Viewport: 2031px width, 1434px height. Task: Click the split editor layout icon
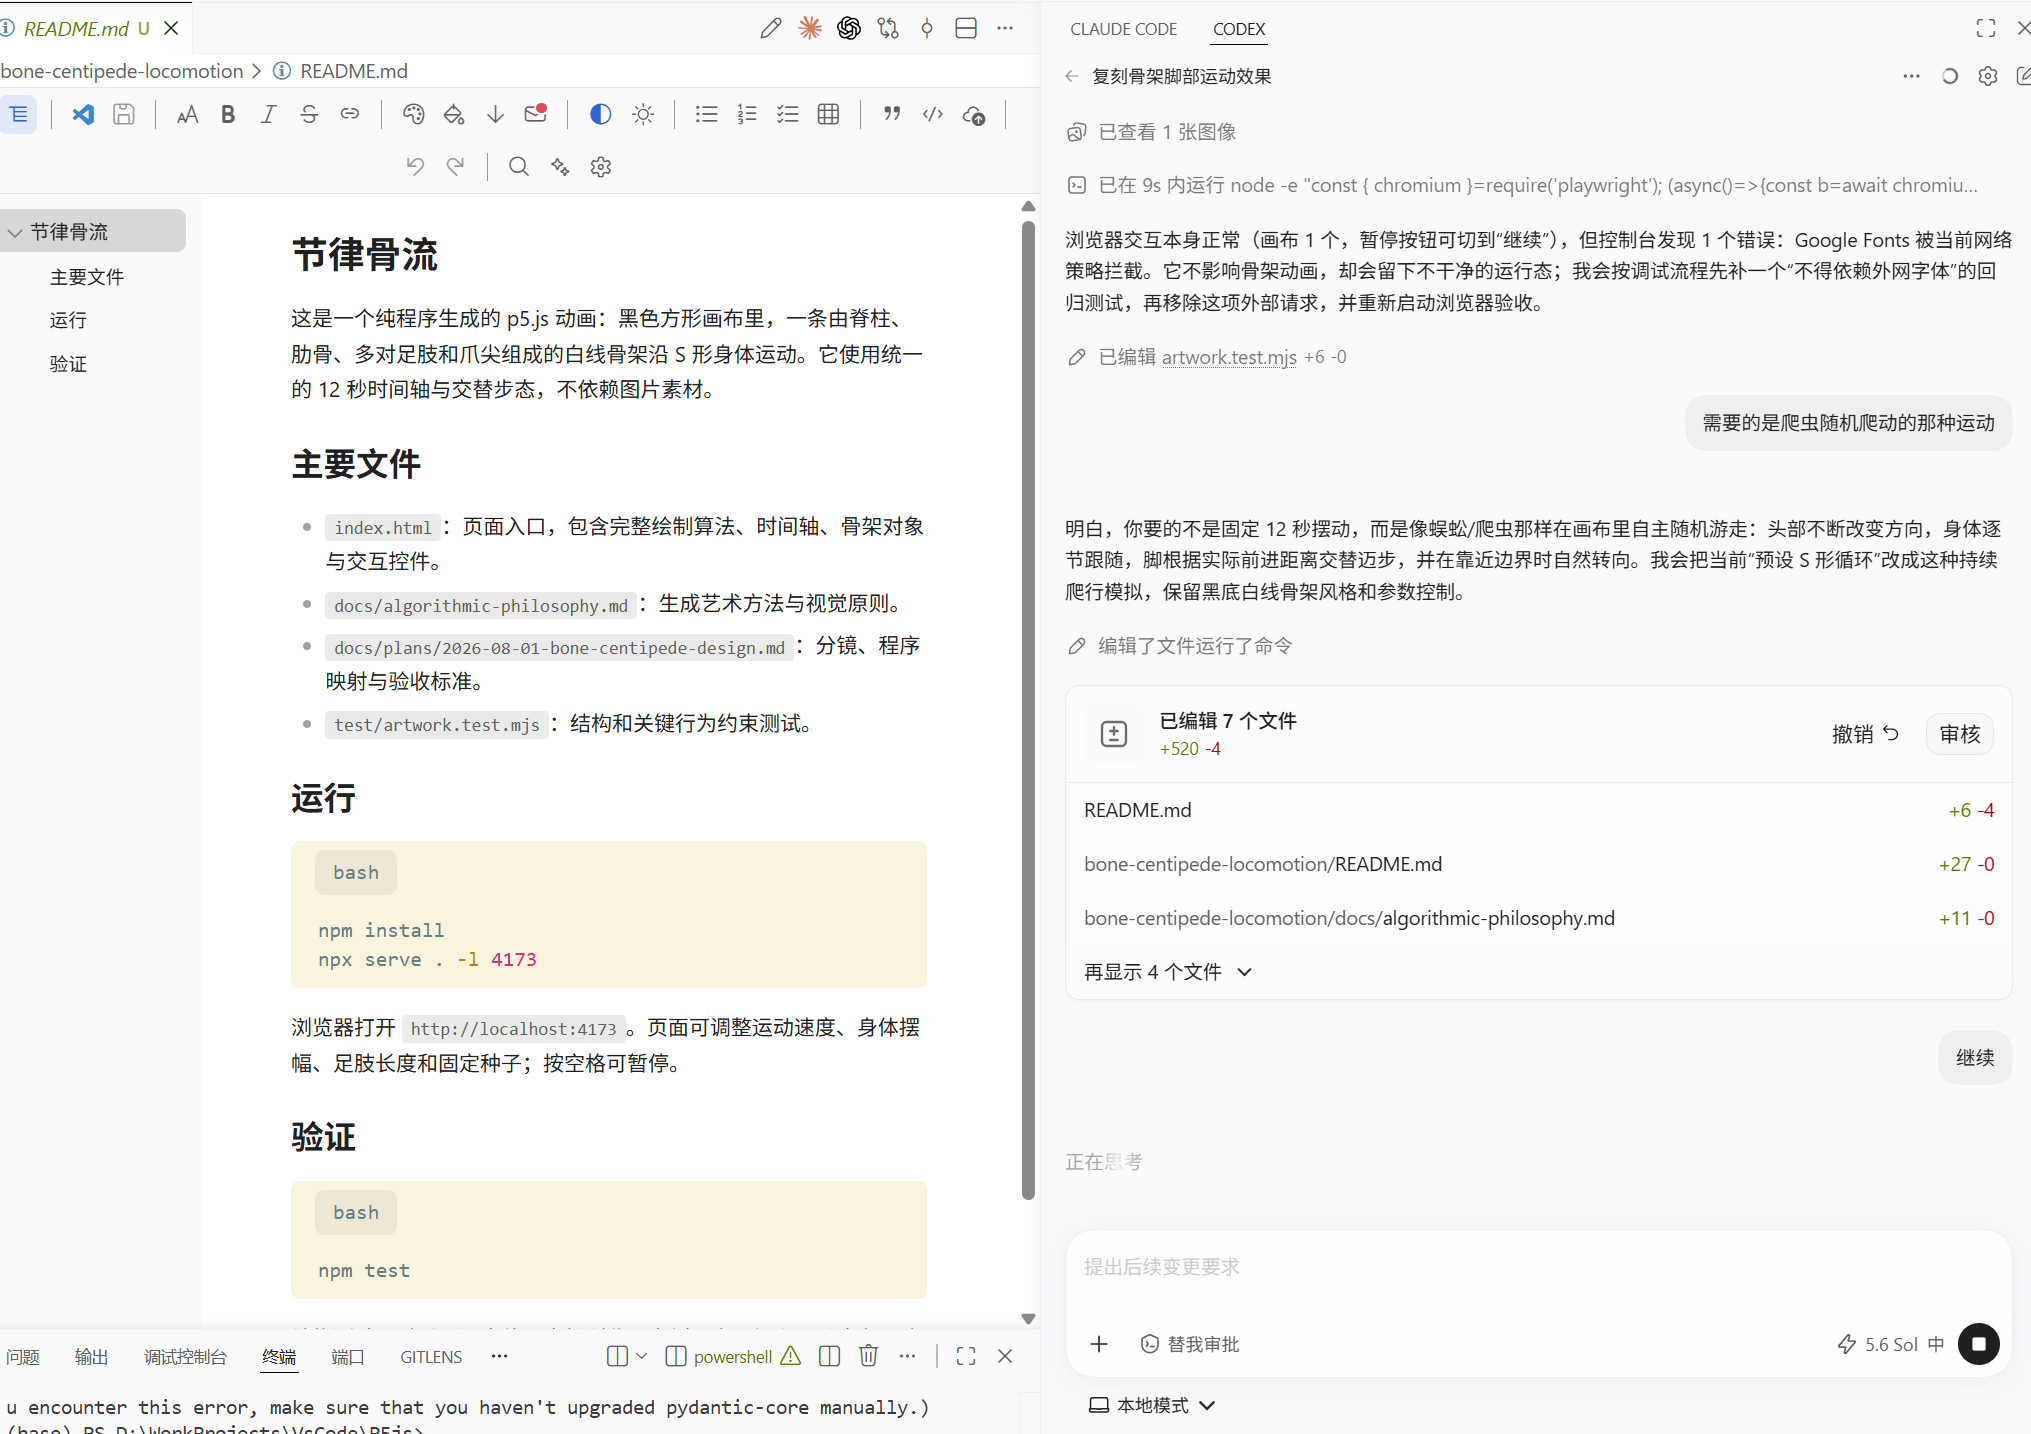pyautogui.click(x=966, y=28)
